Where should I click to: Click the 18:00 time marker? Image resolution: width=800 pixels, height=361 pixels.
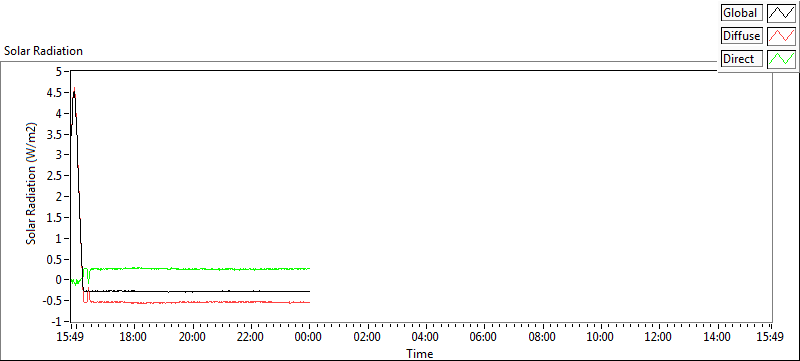pyautogui.click(x=134, y=337)
